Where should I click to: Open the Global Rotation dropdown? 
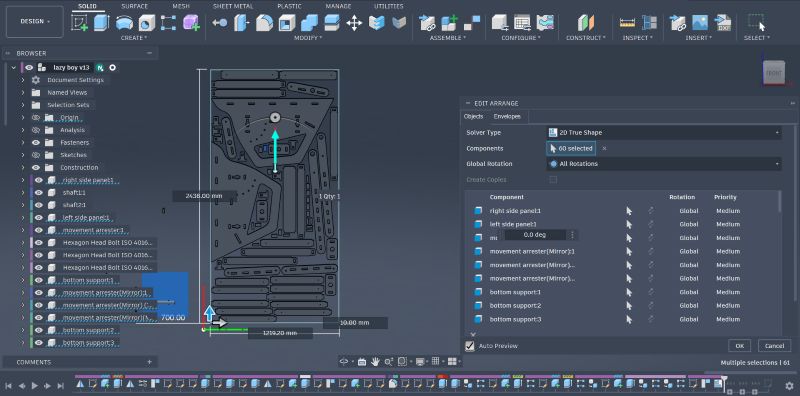664,164
